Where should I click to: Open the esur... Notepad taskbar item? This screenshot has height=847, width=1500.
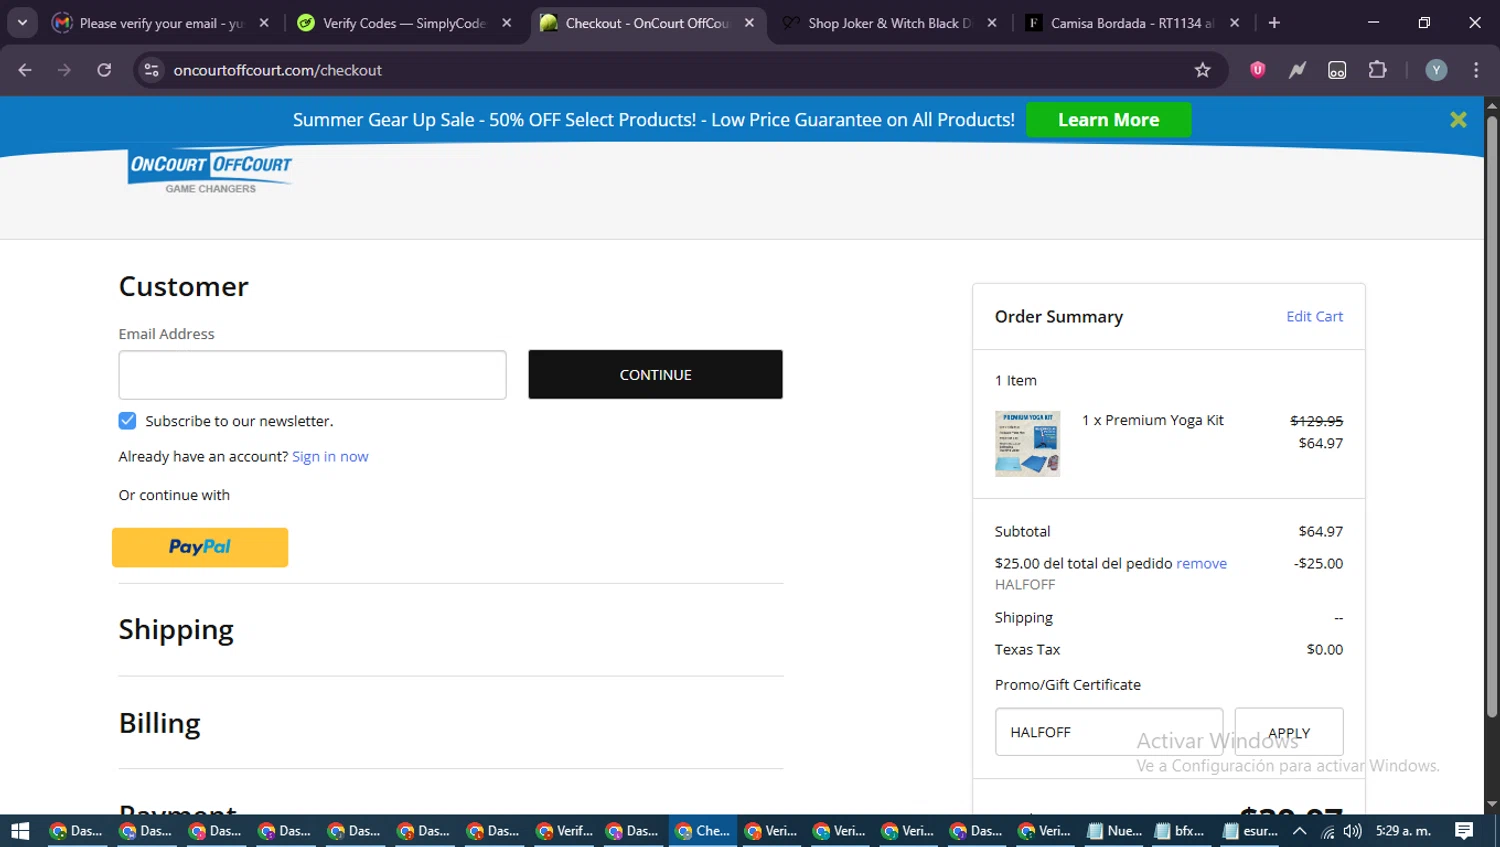[1250, 830]
